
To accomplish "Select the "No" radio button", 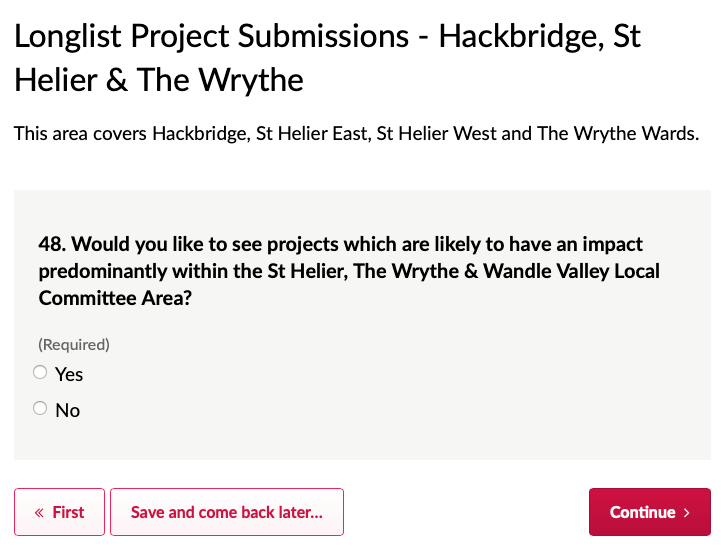I will [x=40, y=408].
